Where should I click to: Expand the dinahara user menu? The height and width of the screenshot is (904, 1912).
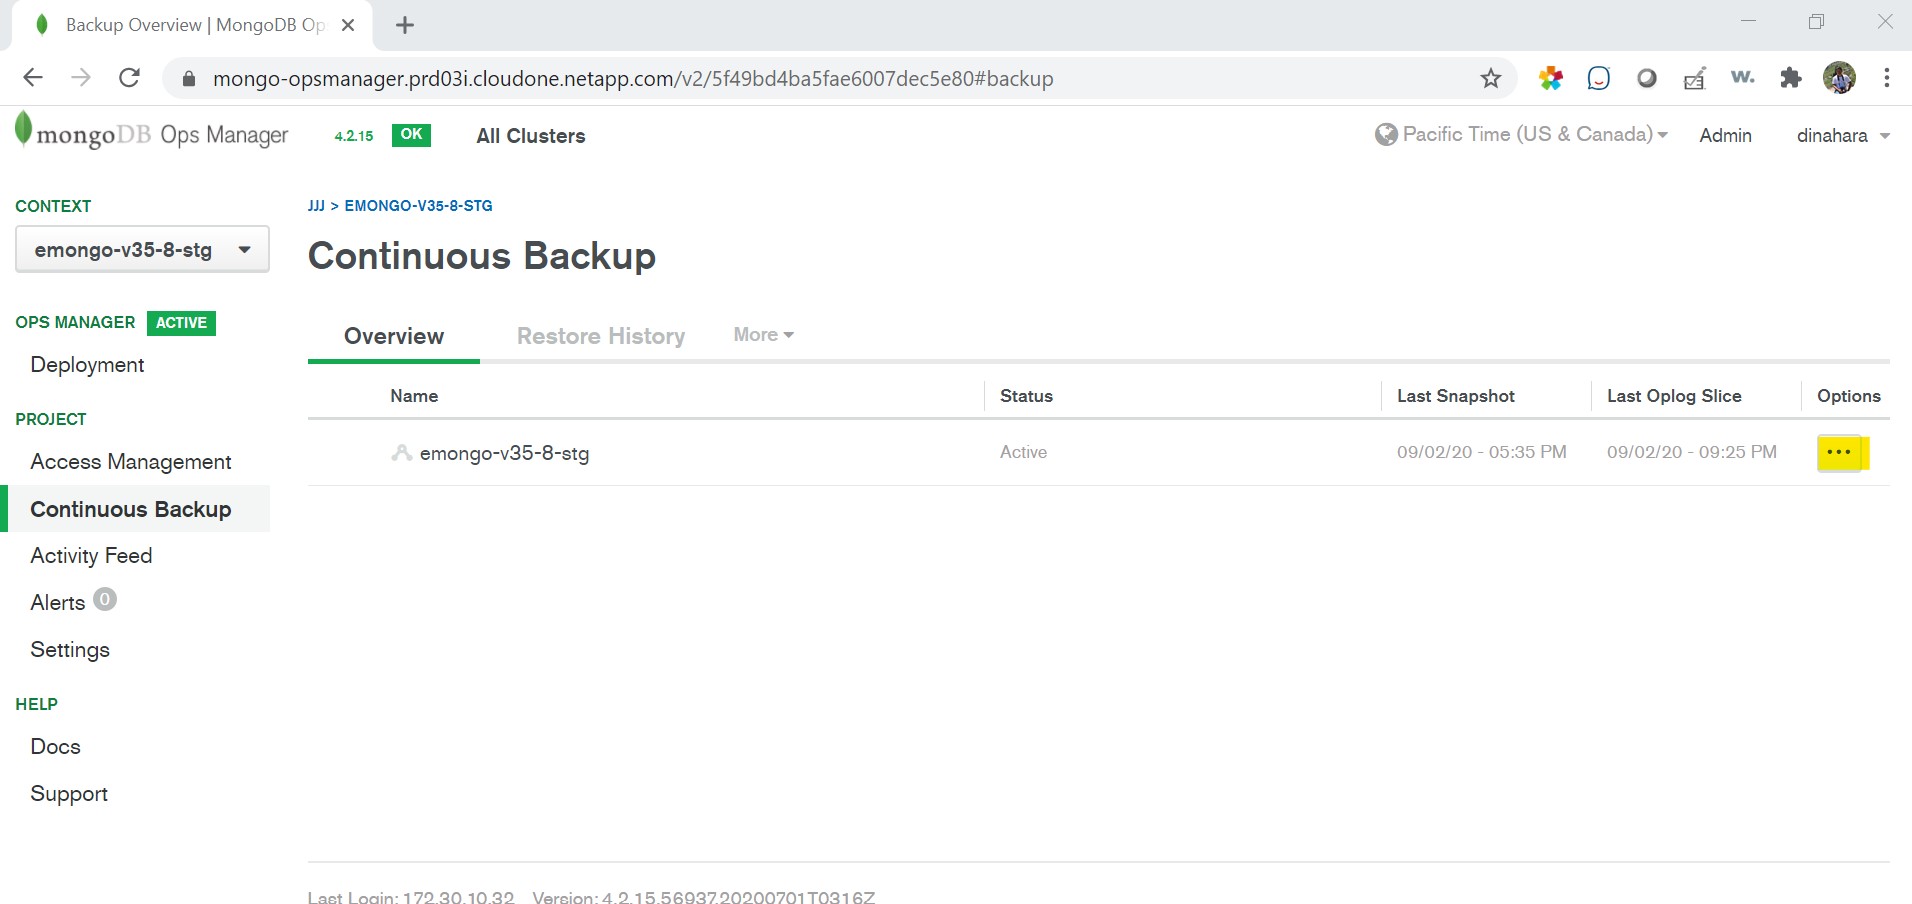(x=1842, y=136)
